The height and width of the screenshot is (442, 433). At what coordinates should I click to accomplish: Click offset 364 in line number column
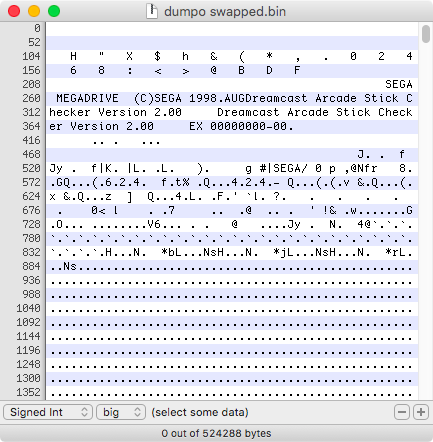click(31, 126)
